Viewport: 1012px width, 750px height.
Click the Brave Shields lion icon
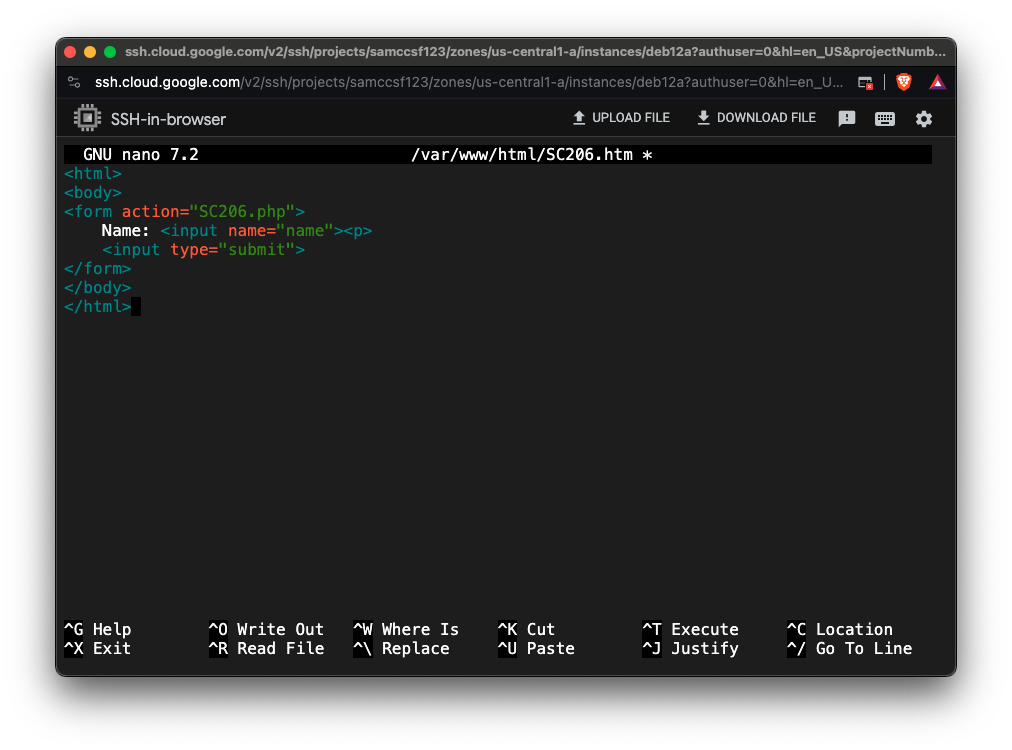pyautogui.click(x=904, y=82)
